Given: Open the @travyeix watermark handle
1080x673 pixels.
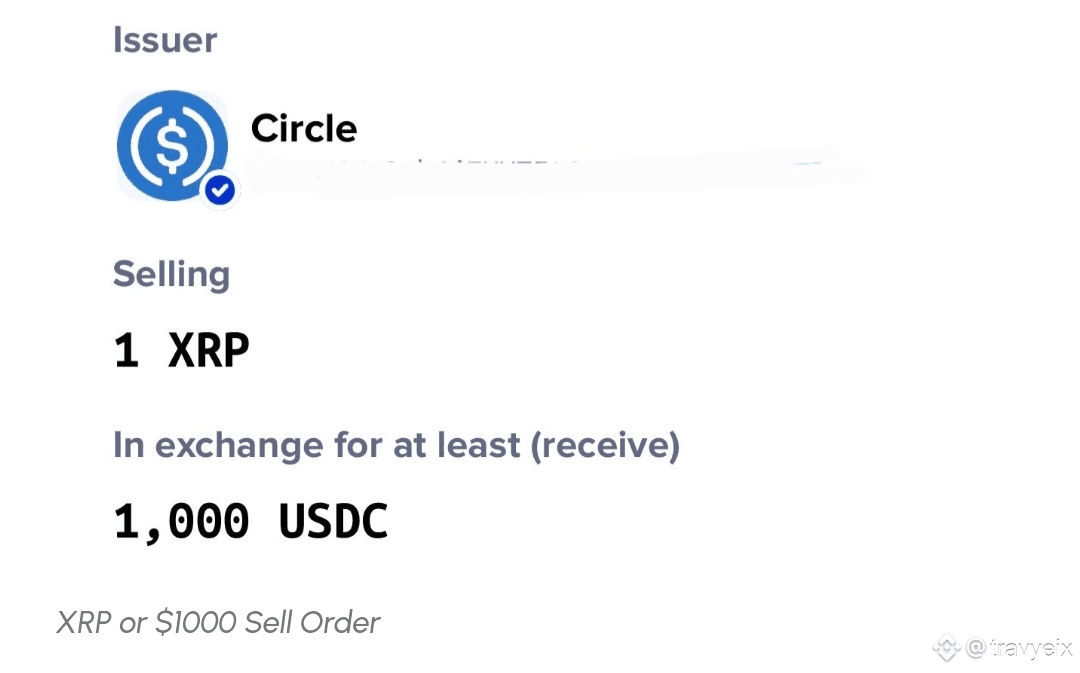Looking at the screenshot, I should click(x=1019, y=648).
